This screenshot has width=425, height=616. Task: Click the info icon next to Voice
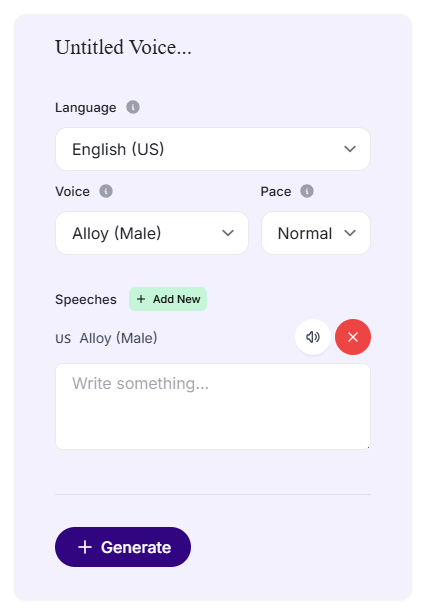(x=106, y=191)
